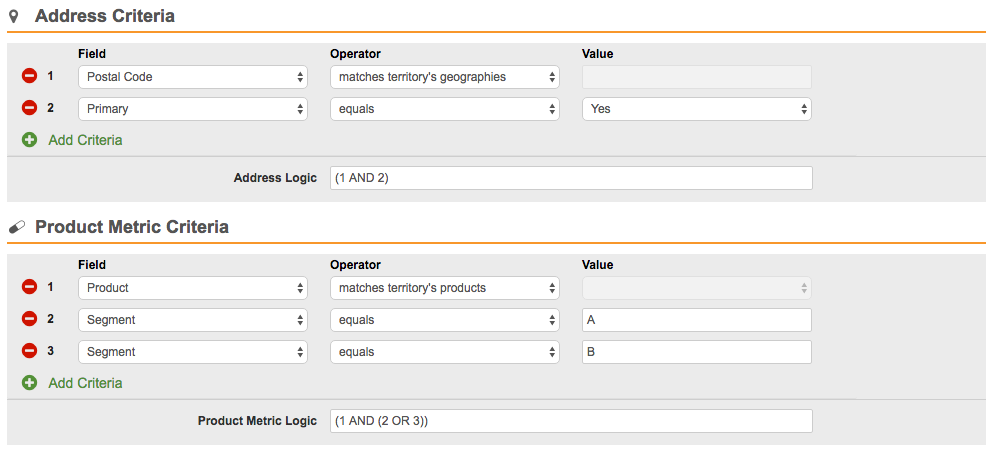Click green plus icon under Product Metric Criteria
Viewport: 986px width, 459px height.
point(29,383)
